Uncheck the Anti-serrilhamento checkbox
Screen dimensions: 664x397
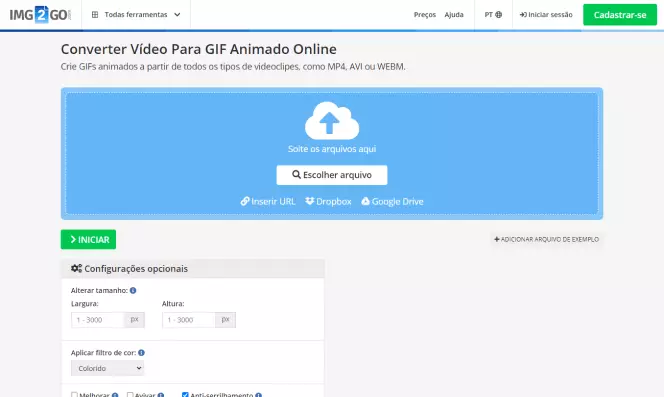(x=185, y=395)
